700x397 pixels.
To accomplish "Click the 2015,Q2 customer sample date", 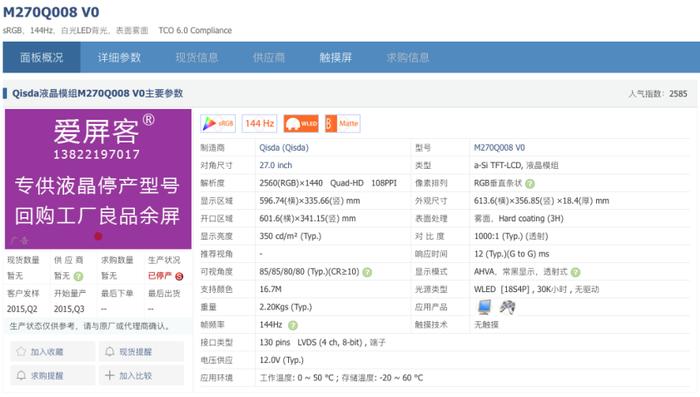I will point(22,309).
